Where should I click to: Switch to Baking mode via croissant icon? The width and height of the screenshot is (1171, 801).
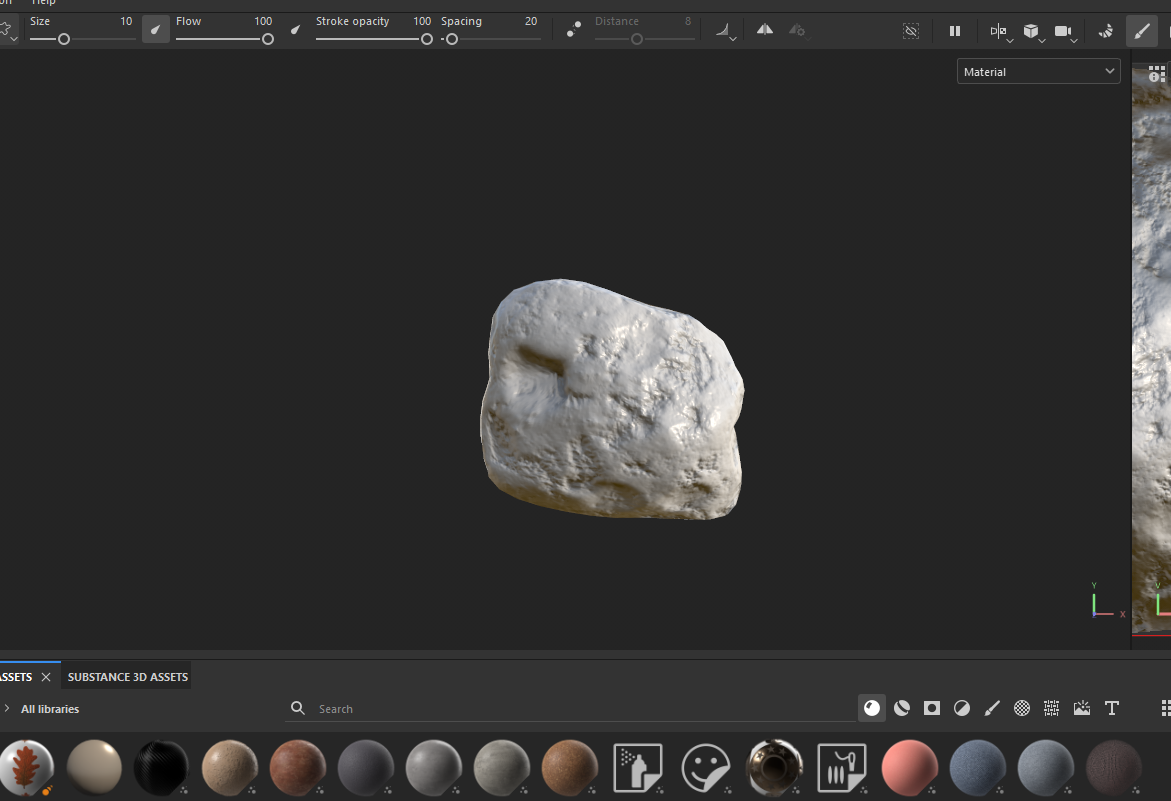coord(1105,31)
